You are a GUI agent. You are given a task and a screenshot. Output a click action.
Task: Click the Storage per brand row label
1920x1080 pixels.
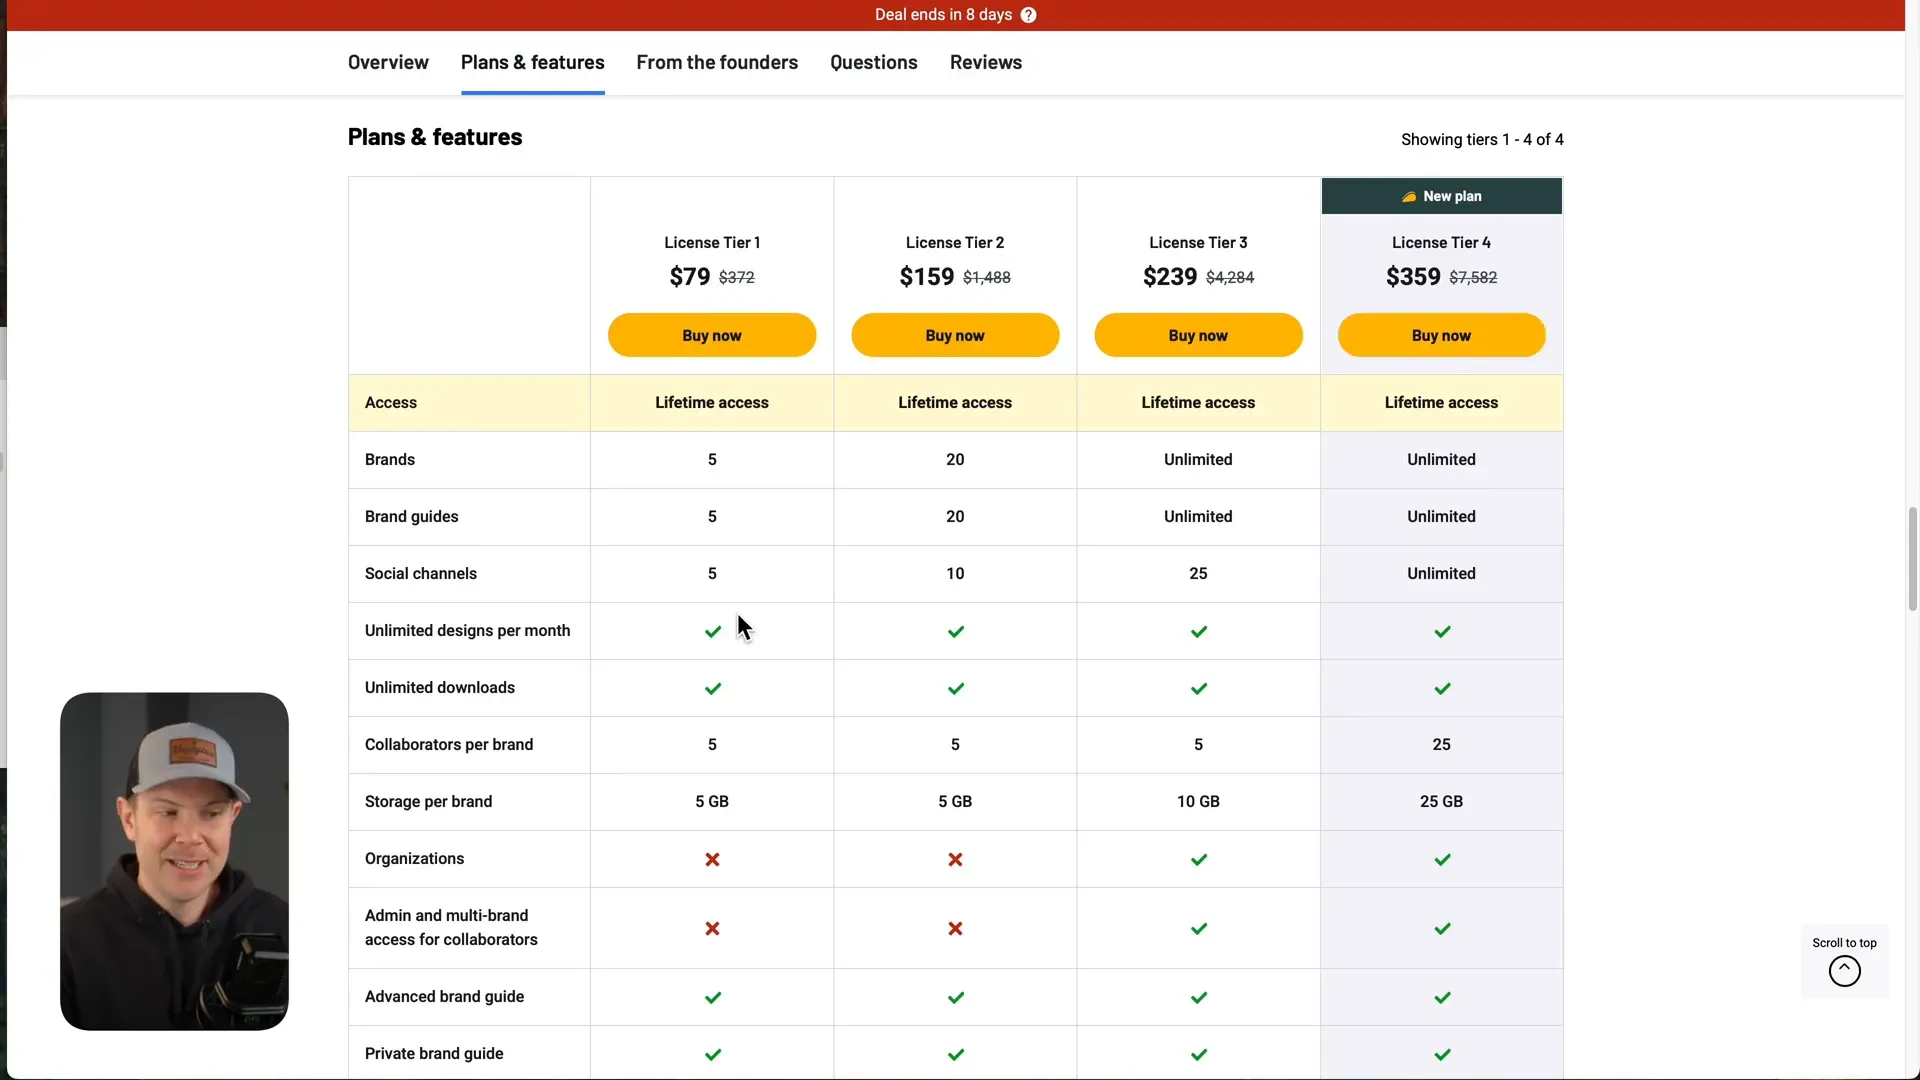click(428, 802)
